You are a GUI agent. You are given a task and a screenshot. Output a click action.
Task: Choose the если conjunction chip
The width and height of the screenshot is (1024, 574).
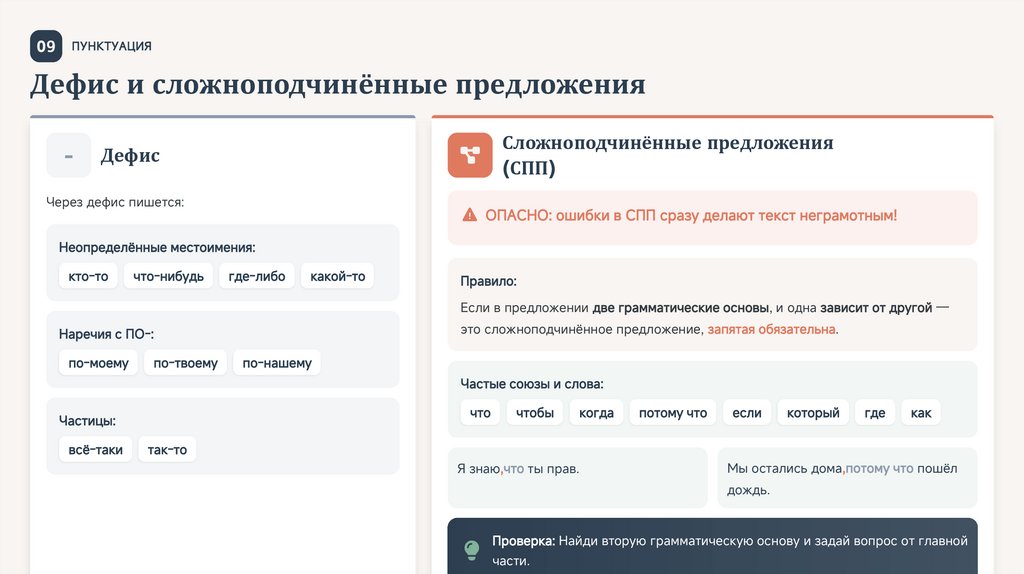pyautogui.click(x=746, y=413)
